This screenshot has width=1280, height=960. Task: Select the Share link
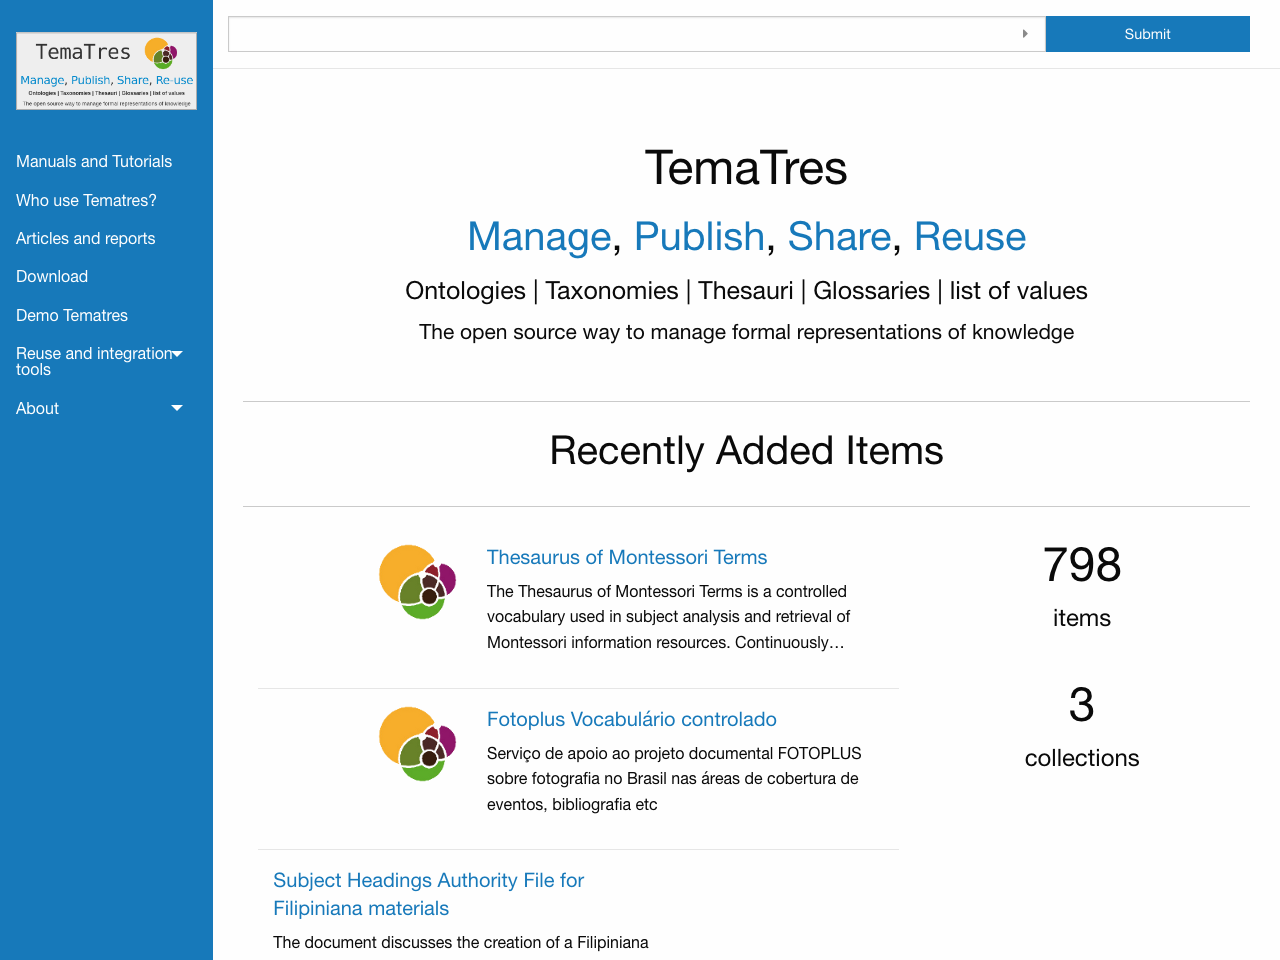coord(840,237)
